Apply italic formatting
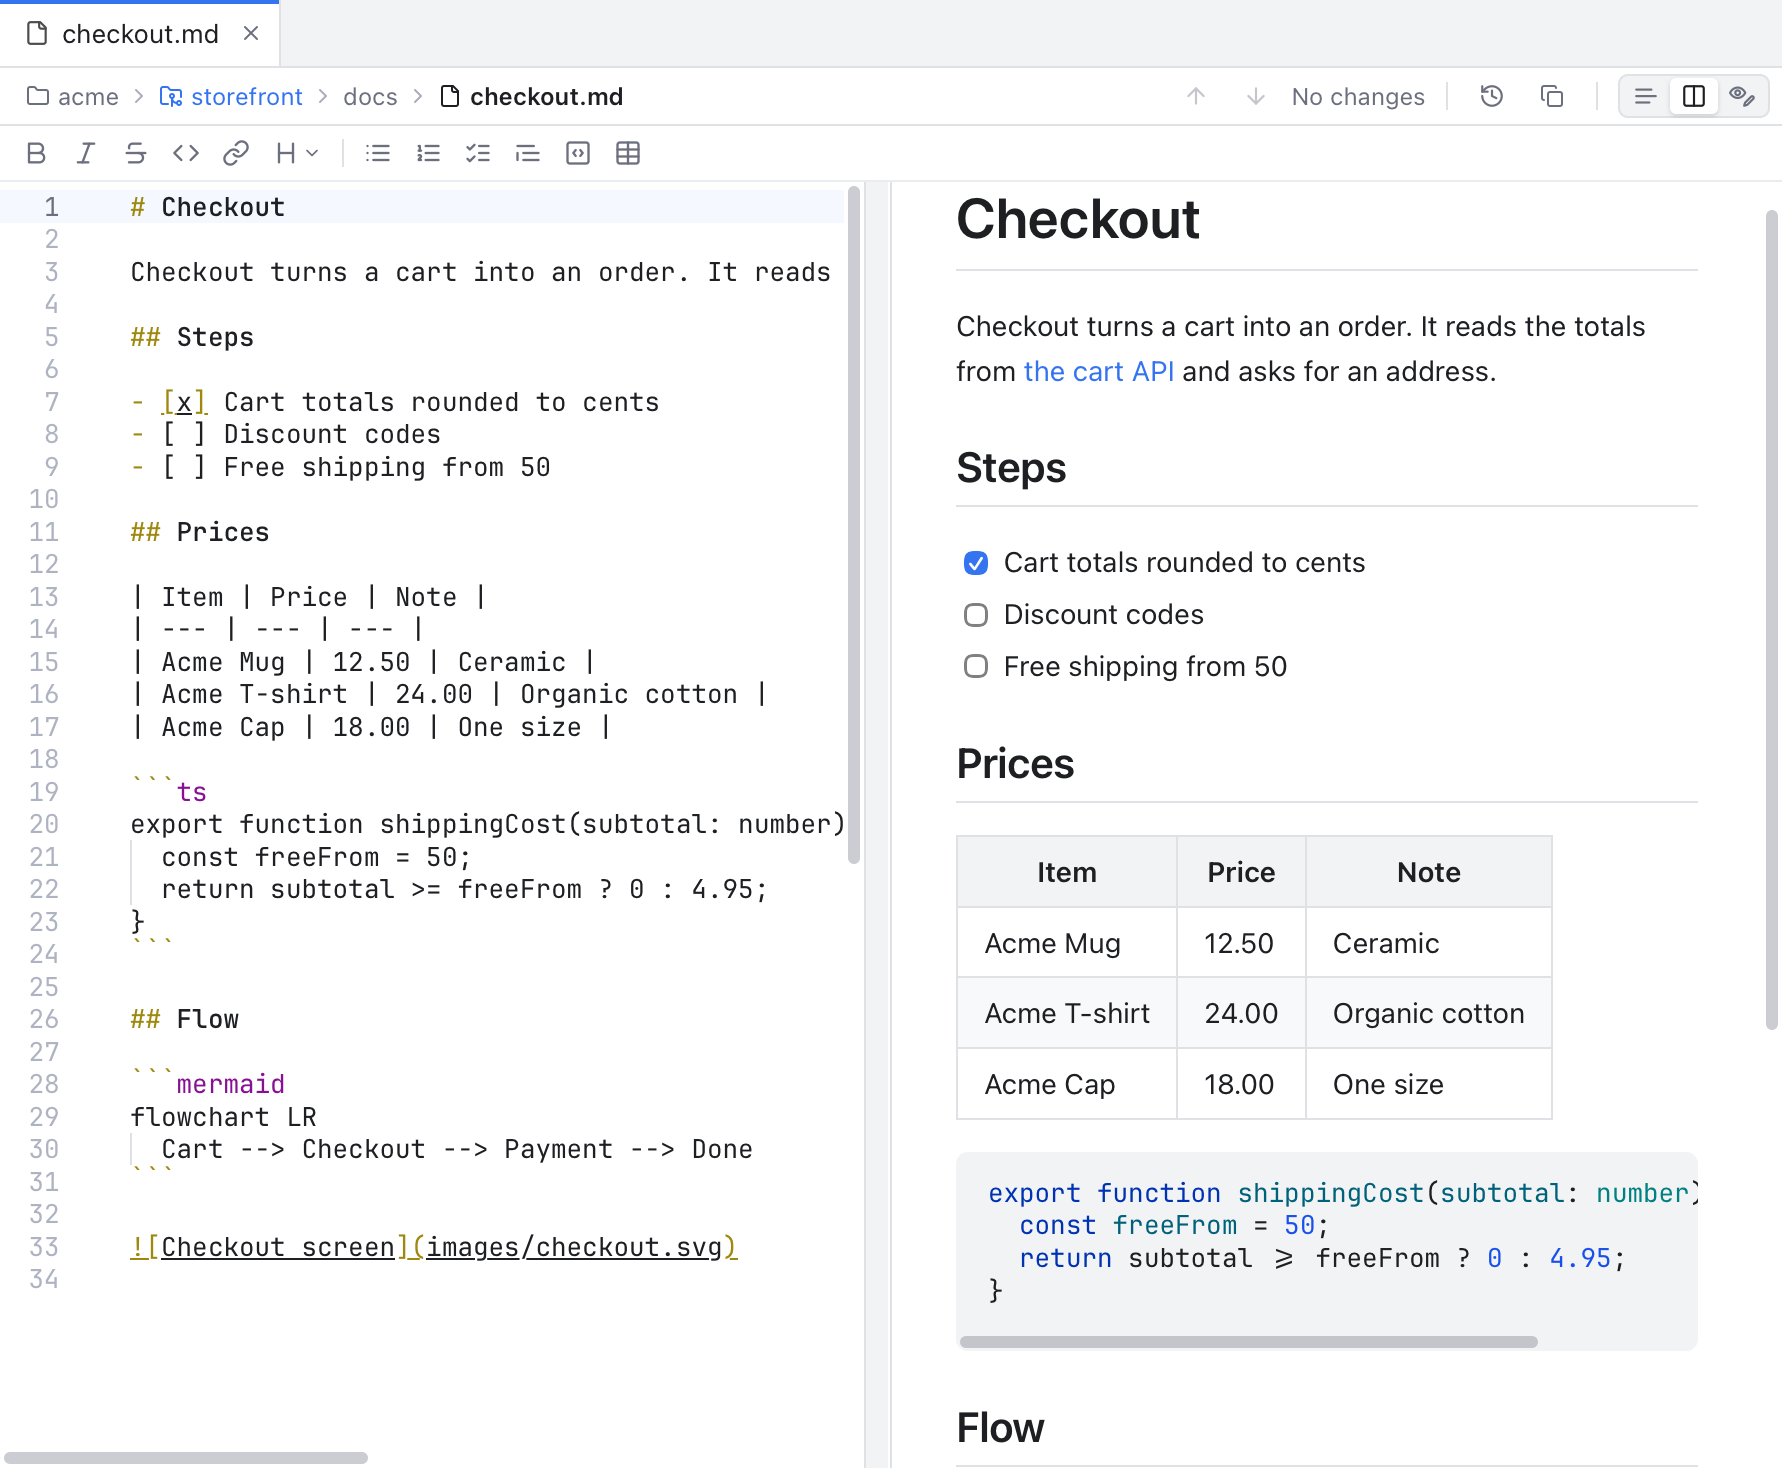 click(86, 153)
